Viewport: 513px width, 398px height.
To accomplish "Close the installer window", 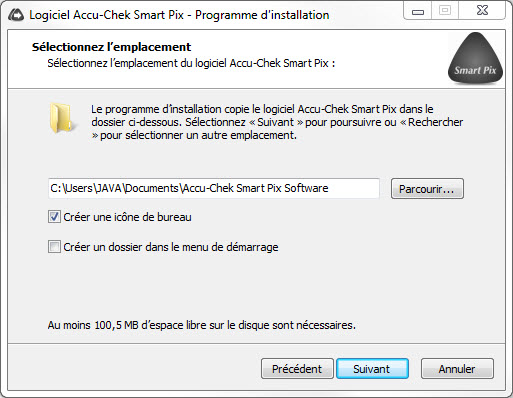I will (x=482, y=11).
